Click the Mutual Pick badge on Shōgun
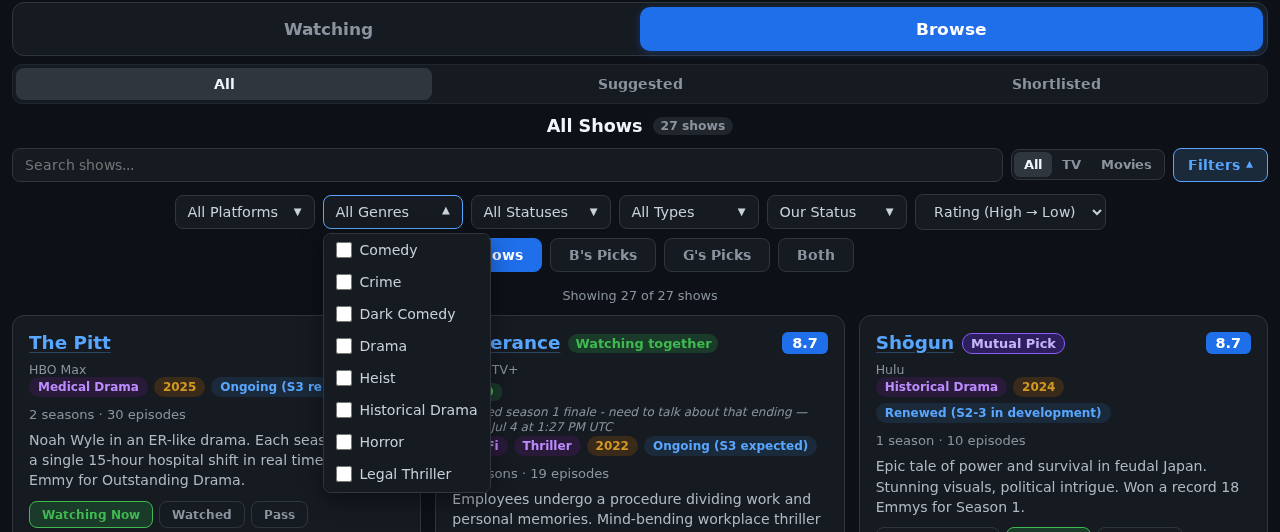Screen dimensions: 1280x532 pyautogui.click(x=1013, y=344)
